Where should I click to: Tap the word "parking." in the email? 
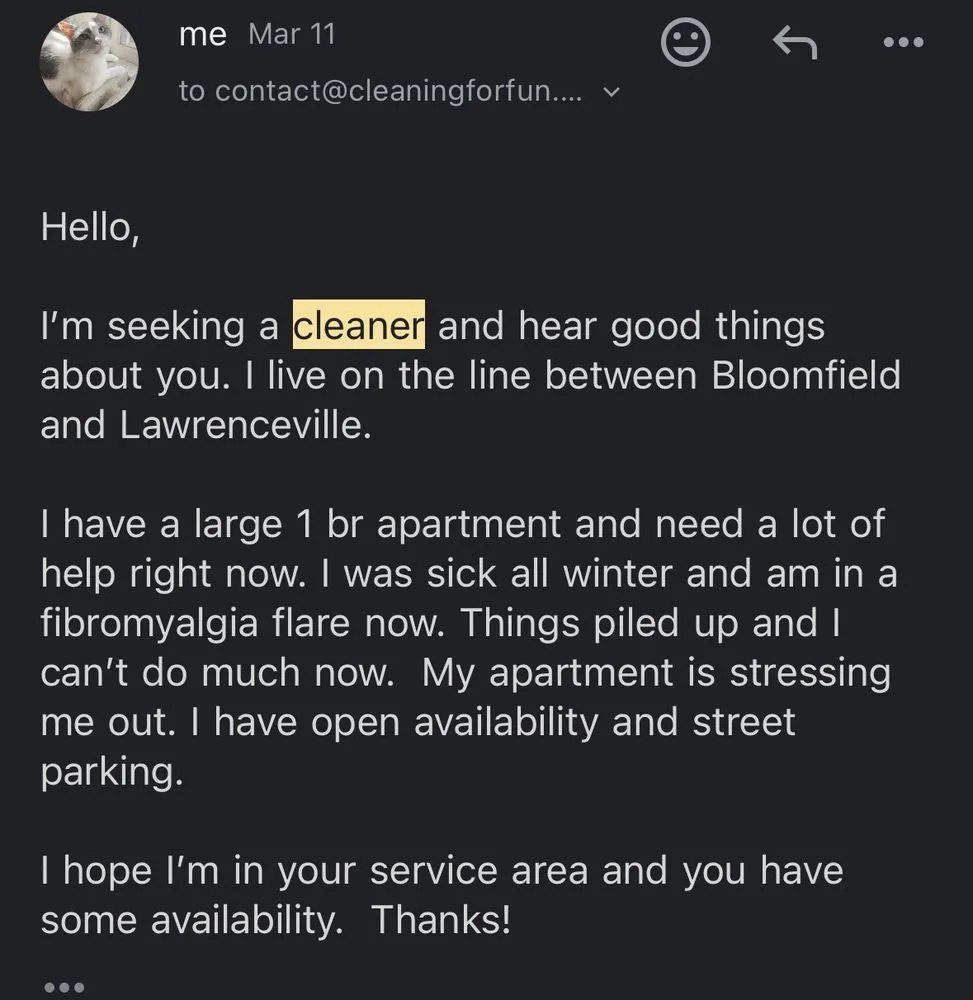[x=112, y=771]
